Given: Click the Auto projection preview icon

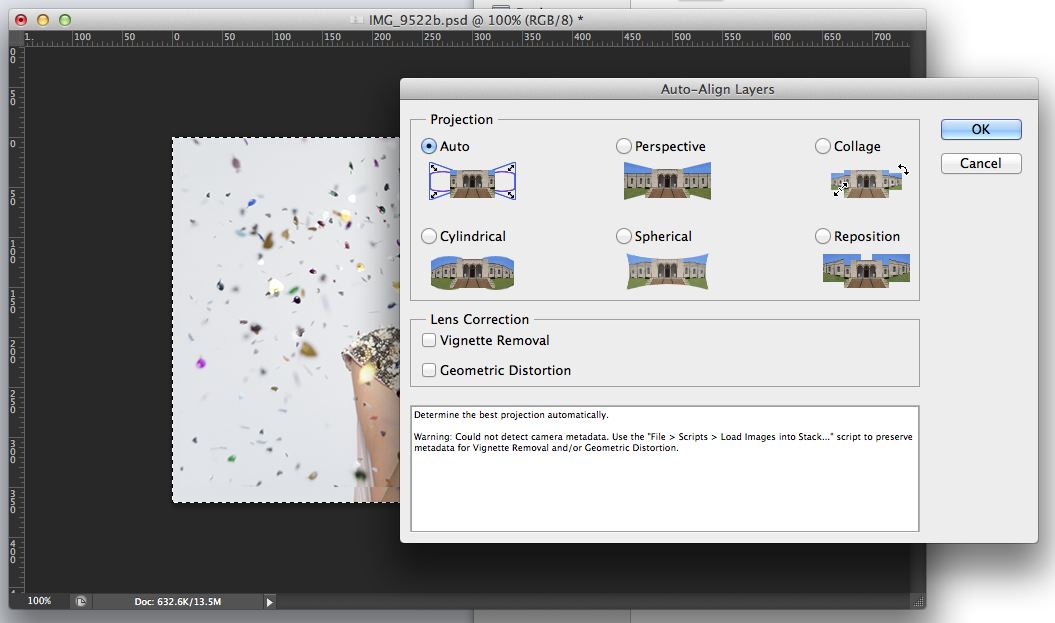Looking at the screenshot, I should click(472, 181).
